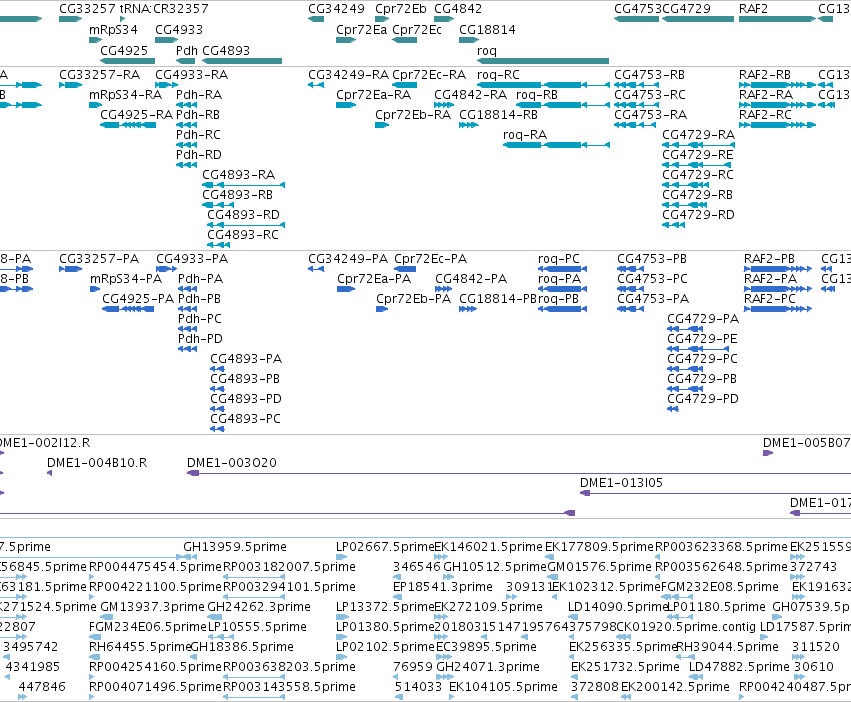
Task: Click the Cpr72Ea gene label
Action: point(361,30)
